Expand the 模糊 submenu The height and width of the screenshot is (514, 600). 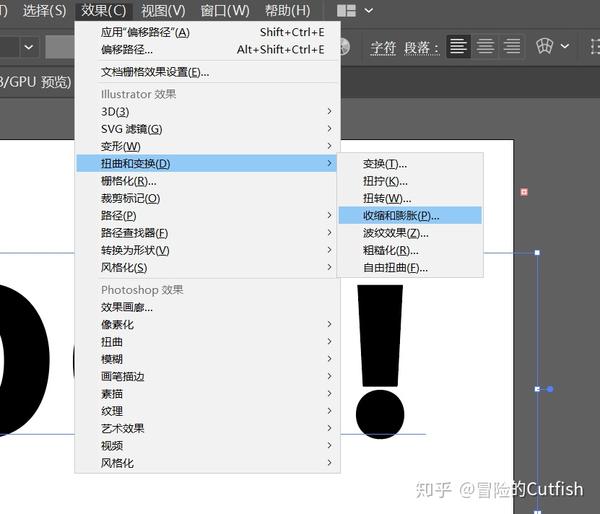click(208, 359)
